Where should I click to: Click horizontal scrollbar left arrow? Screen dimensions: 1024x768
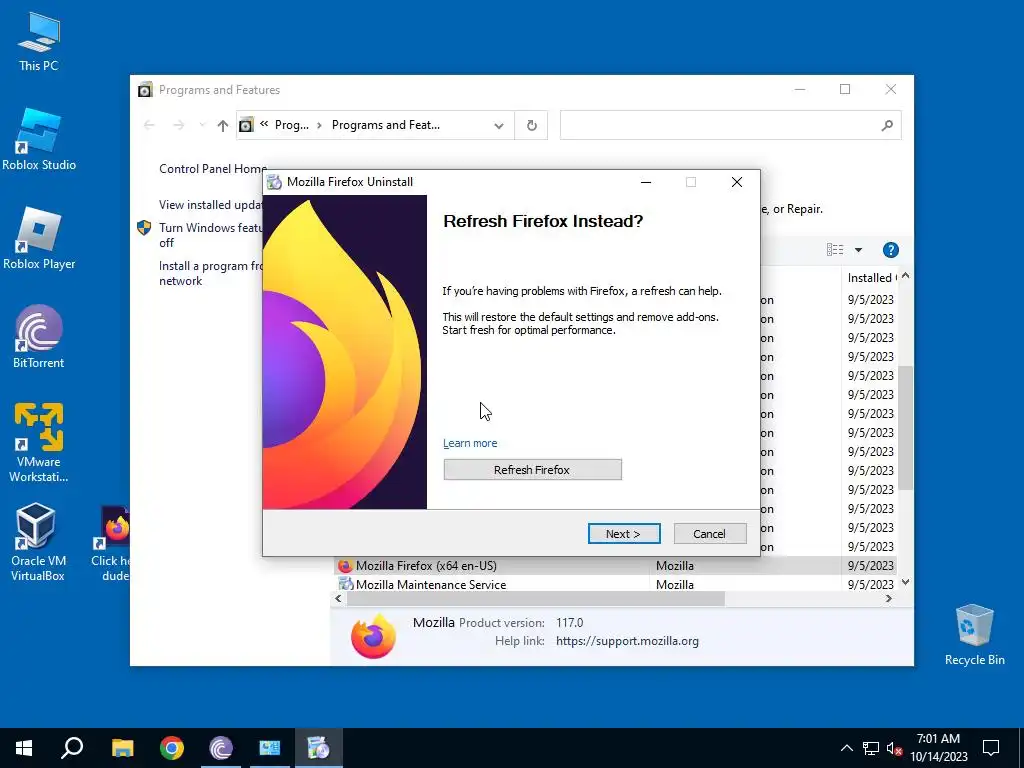[338, 598]
